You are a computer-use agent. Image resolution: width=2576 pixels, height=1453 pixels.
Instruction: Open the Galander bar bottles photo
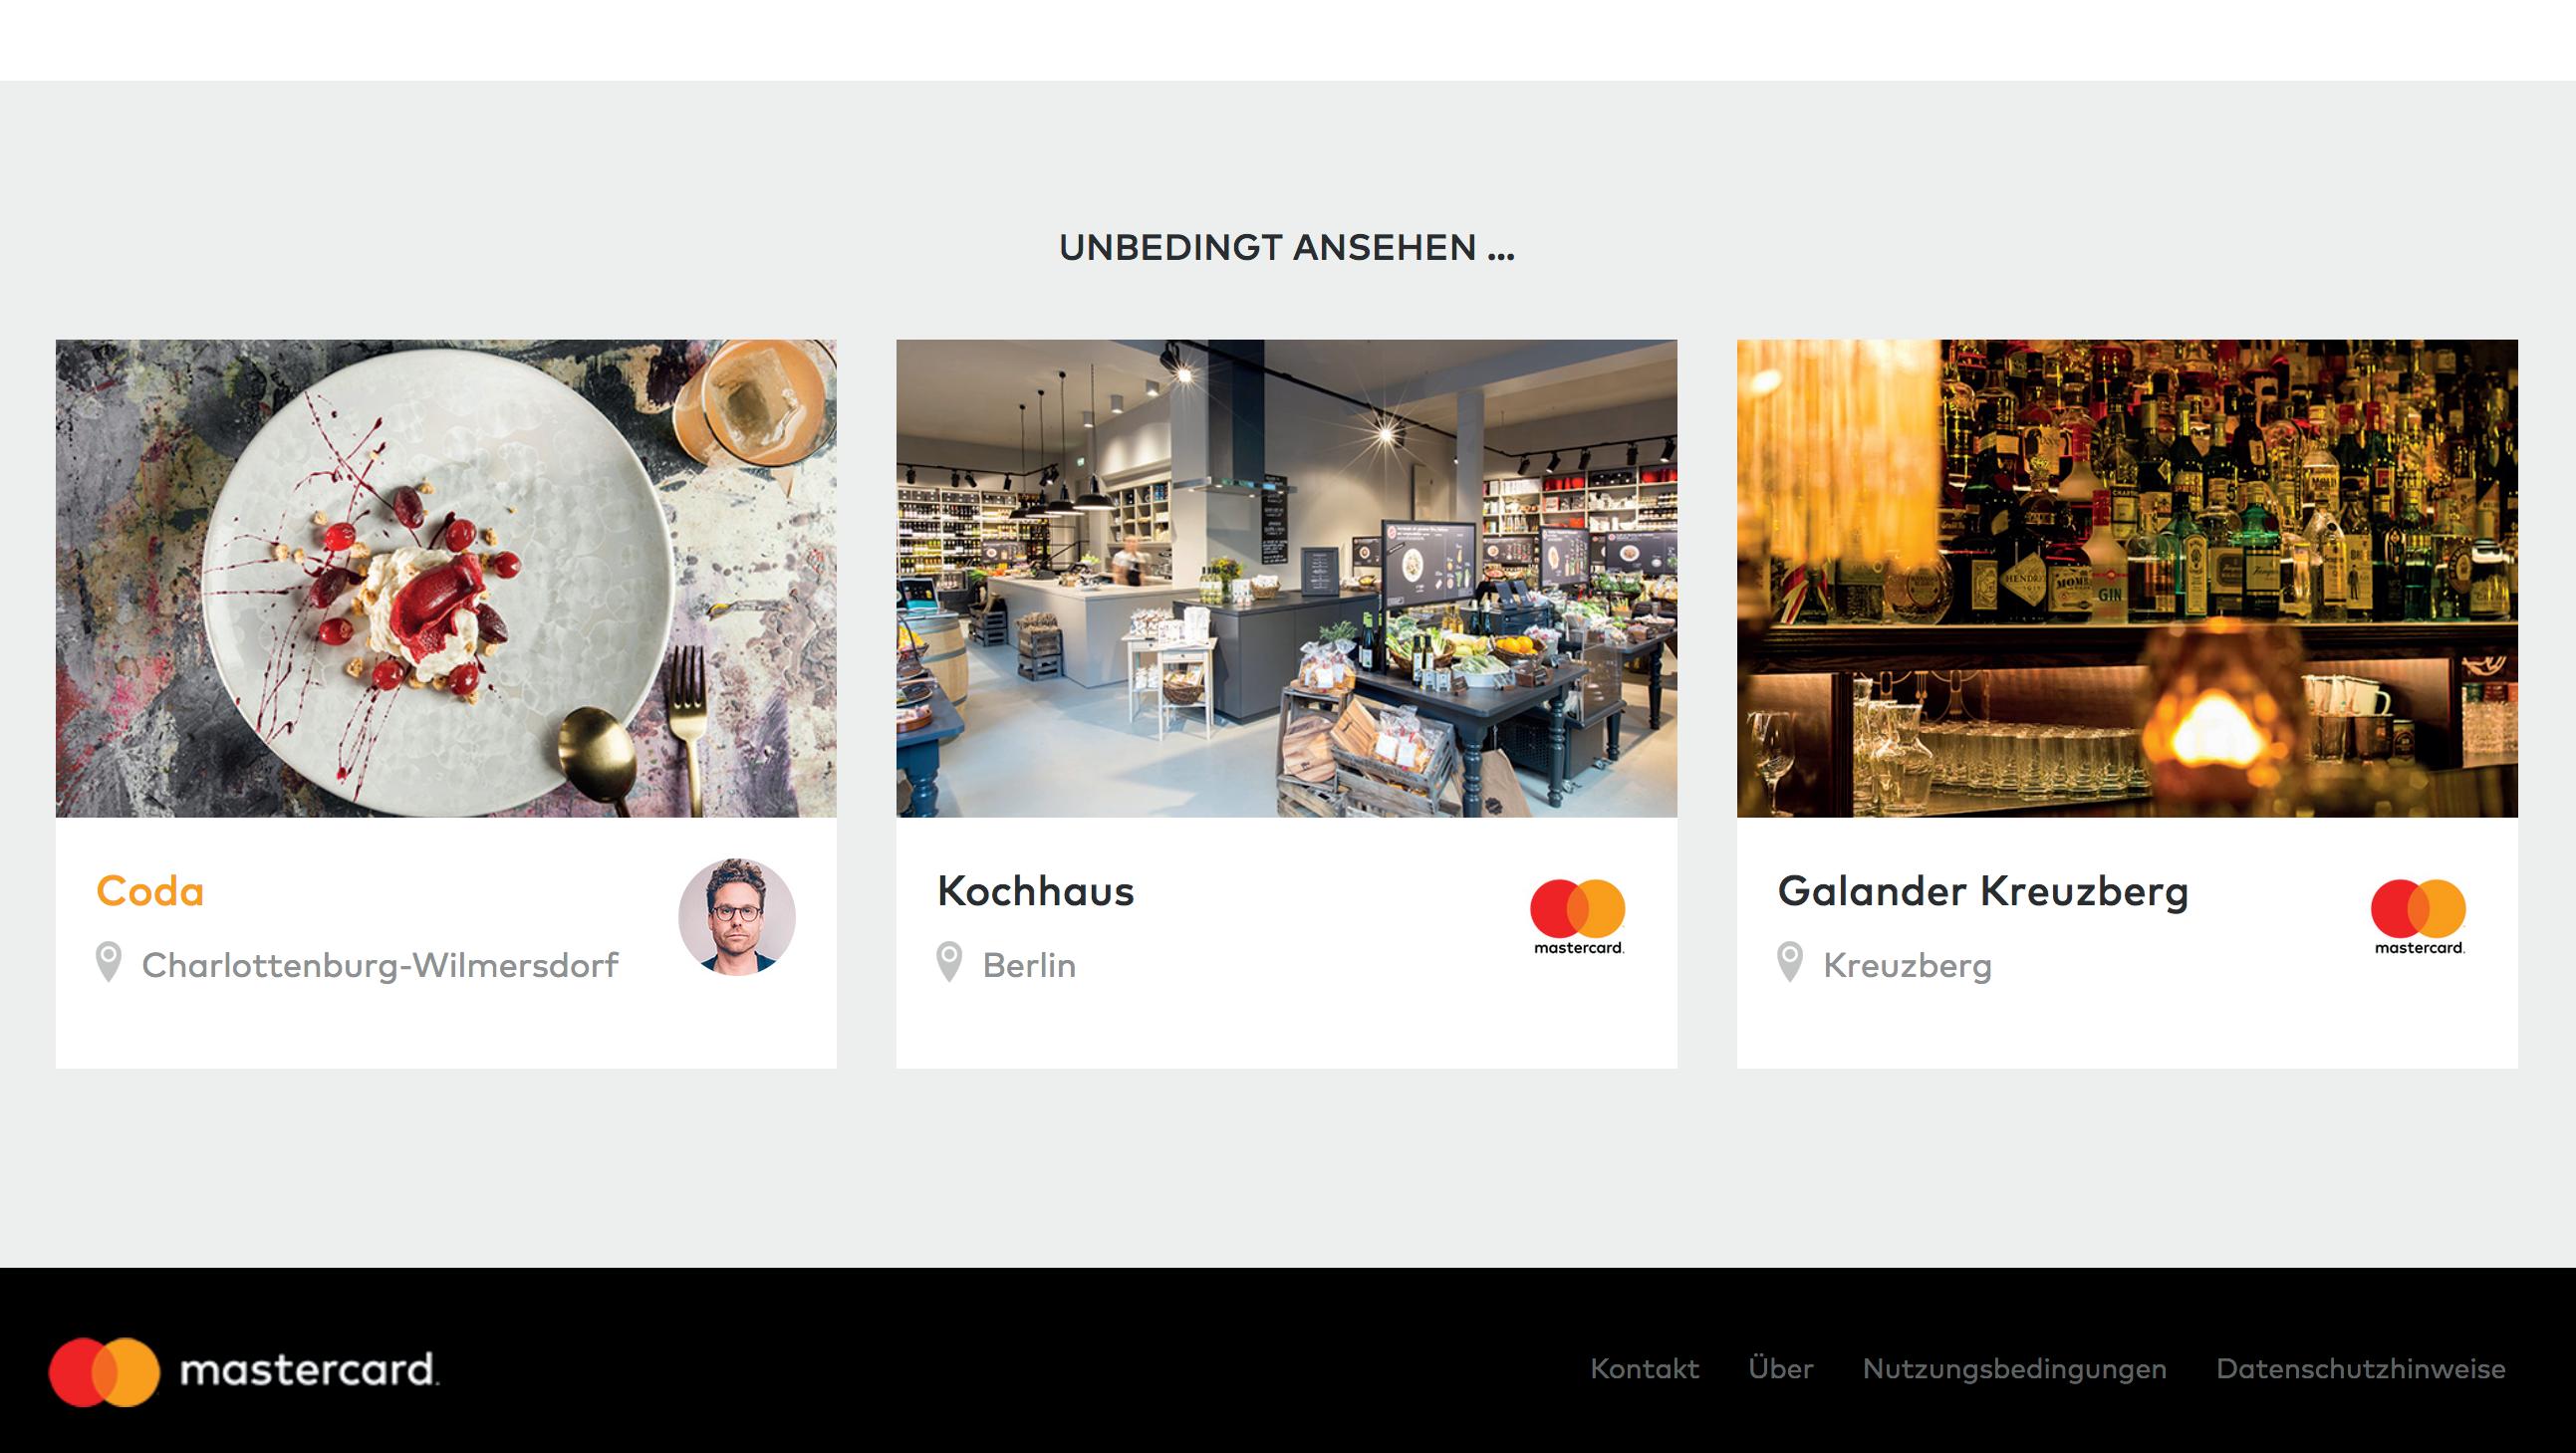pos(2127,578)
